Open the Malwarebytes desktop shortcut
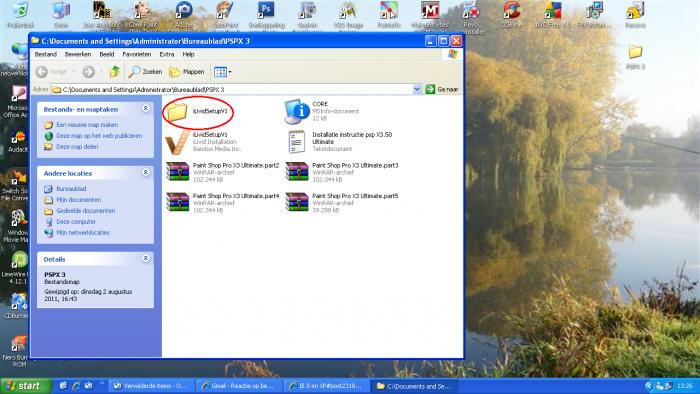Image resolution: width=700 pixels, height=394 pixels. click(x=430, y=15)
